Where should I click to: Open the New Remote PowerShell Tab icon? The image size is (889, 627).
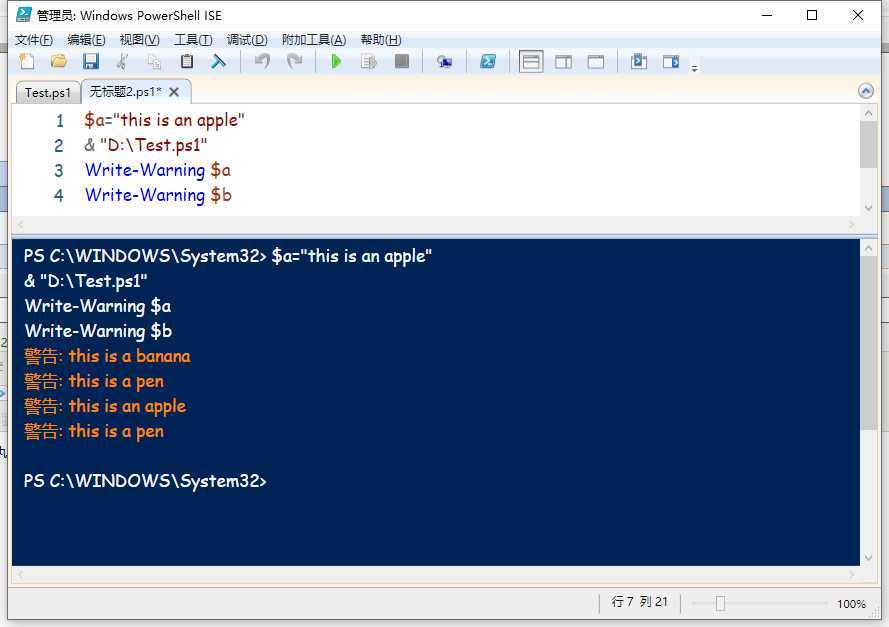coord(444,61)
